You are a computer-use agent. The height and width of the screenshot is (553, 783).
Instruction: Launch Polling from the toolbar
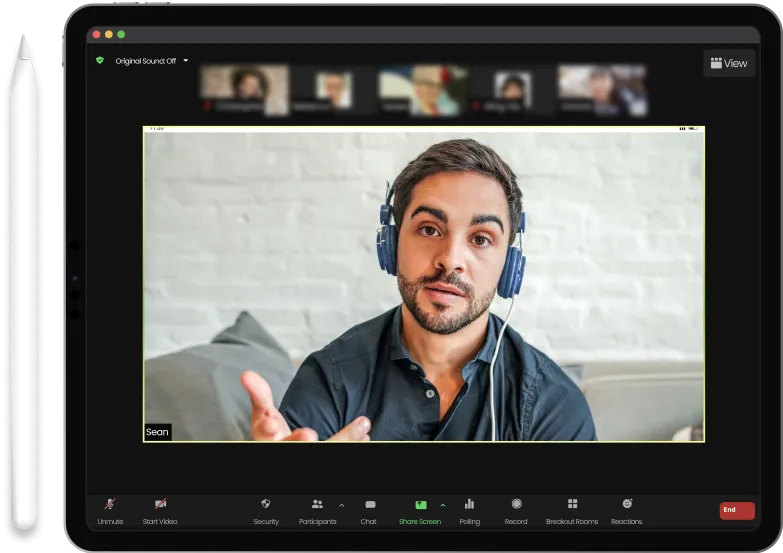point(469,505)
